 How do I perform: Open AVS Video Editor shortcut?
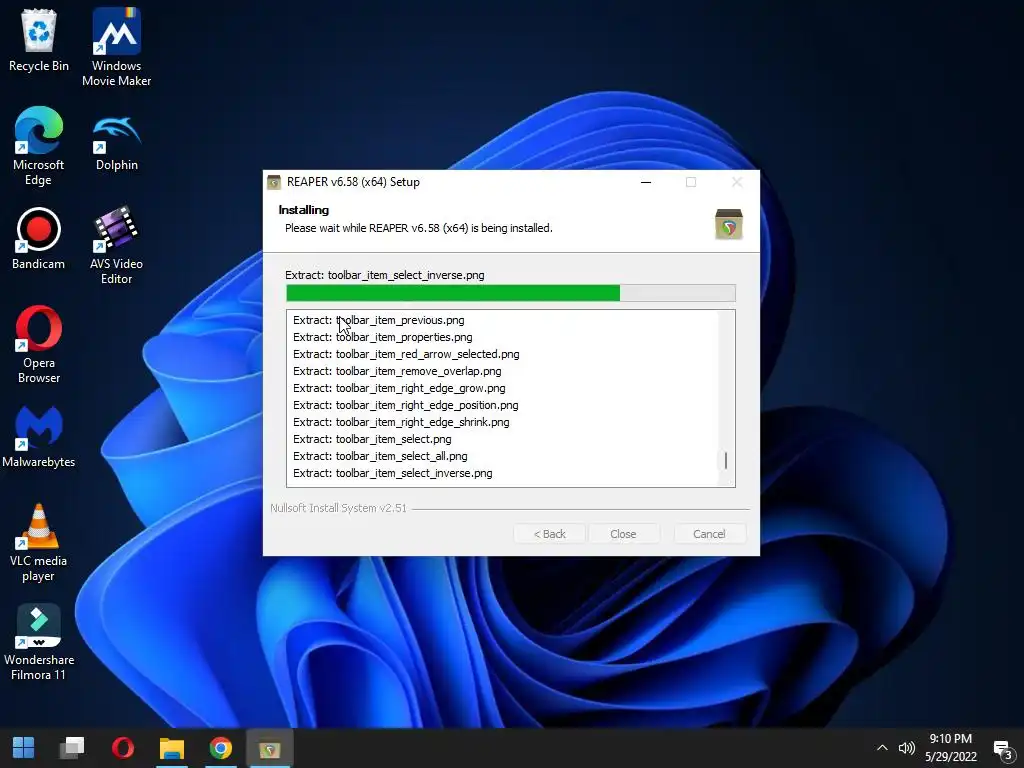[x=116, y=246]
